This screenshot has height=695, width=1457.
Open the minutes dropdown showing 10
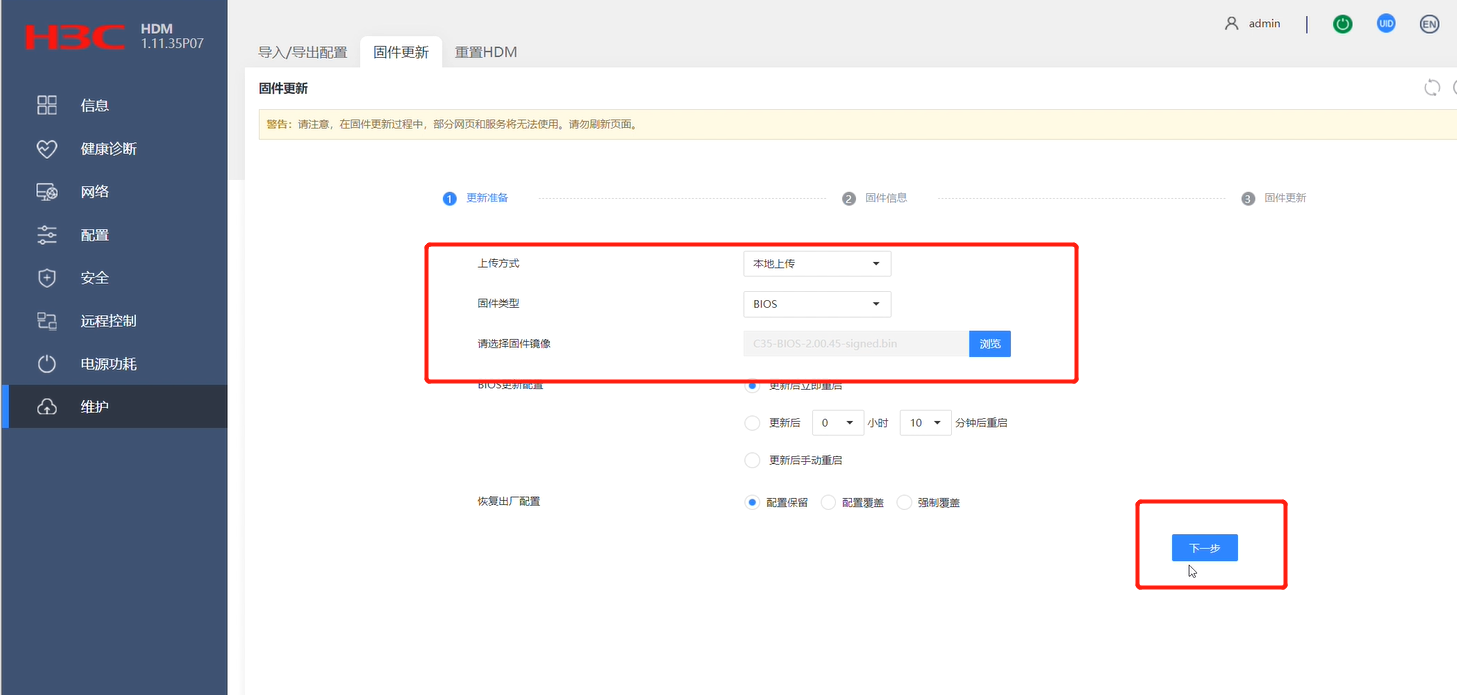pyautogui.click(x=925, y=422)
